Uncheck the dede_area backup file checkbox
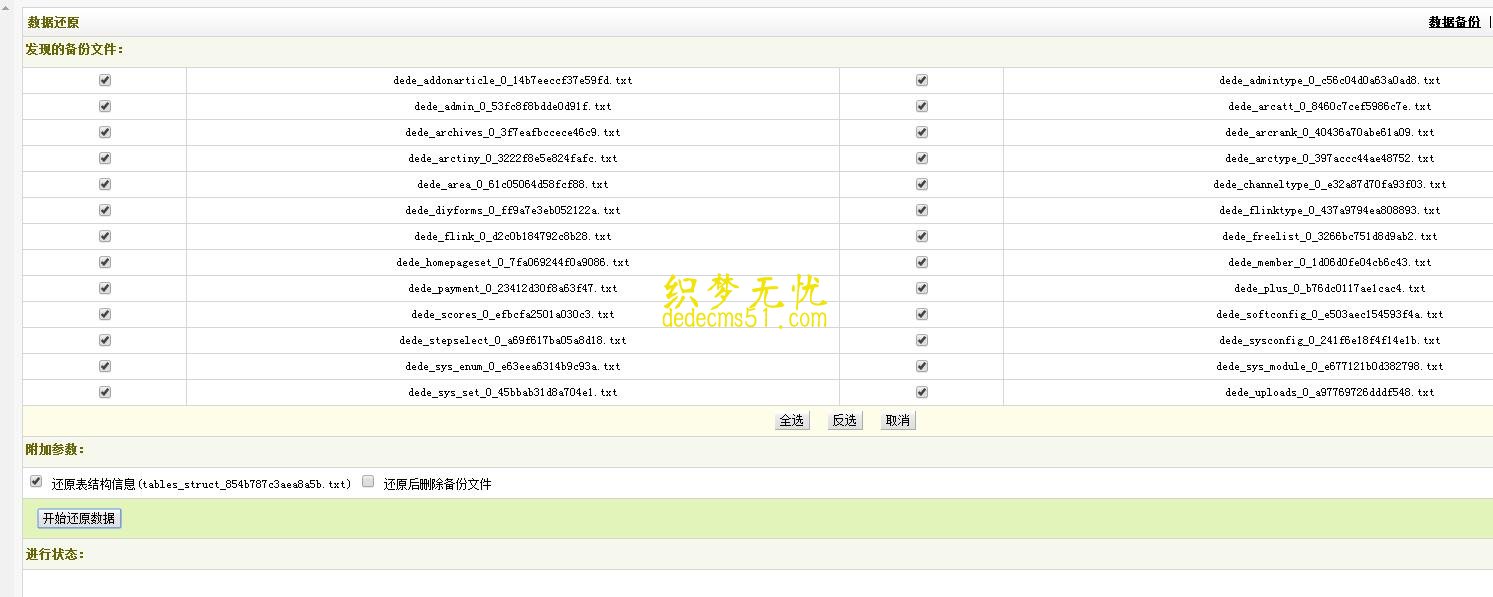The image size is (1493, 597). point(104,184)
